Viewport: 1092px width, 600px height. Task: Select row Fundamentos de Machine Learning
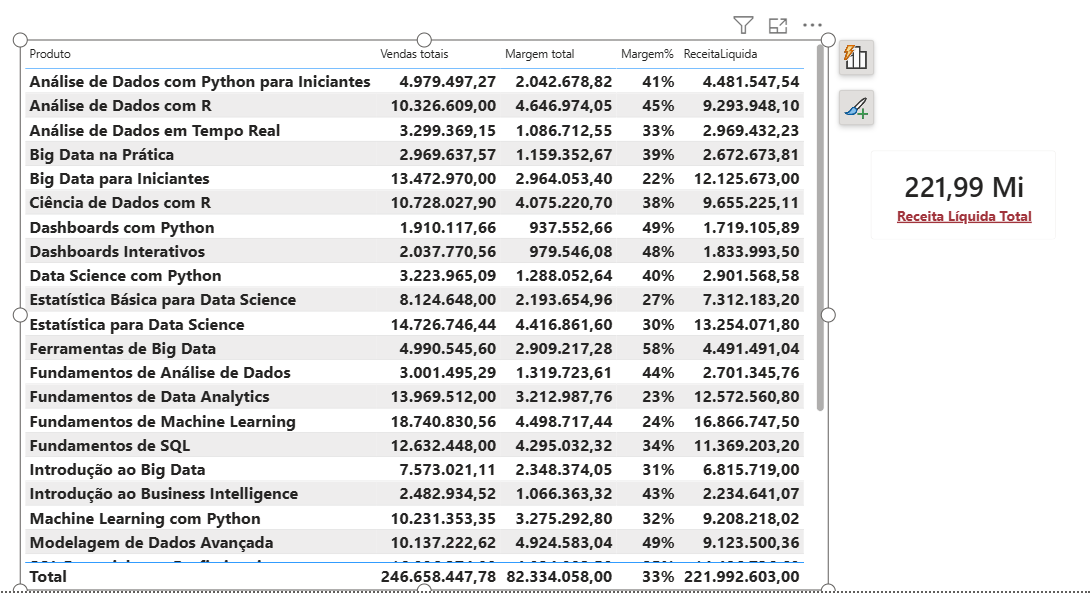(x=414, y=421)
